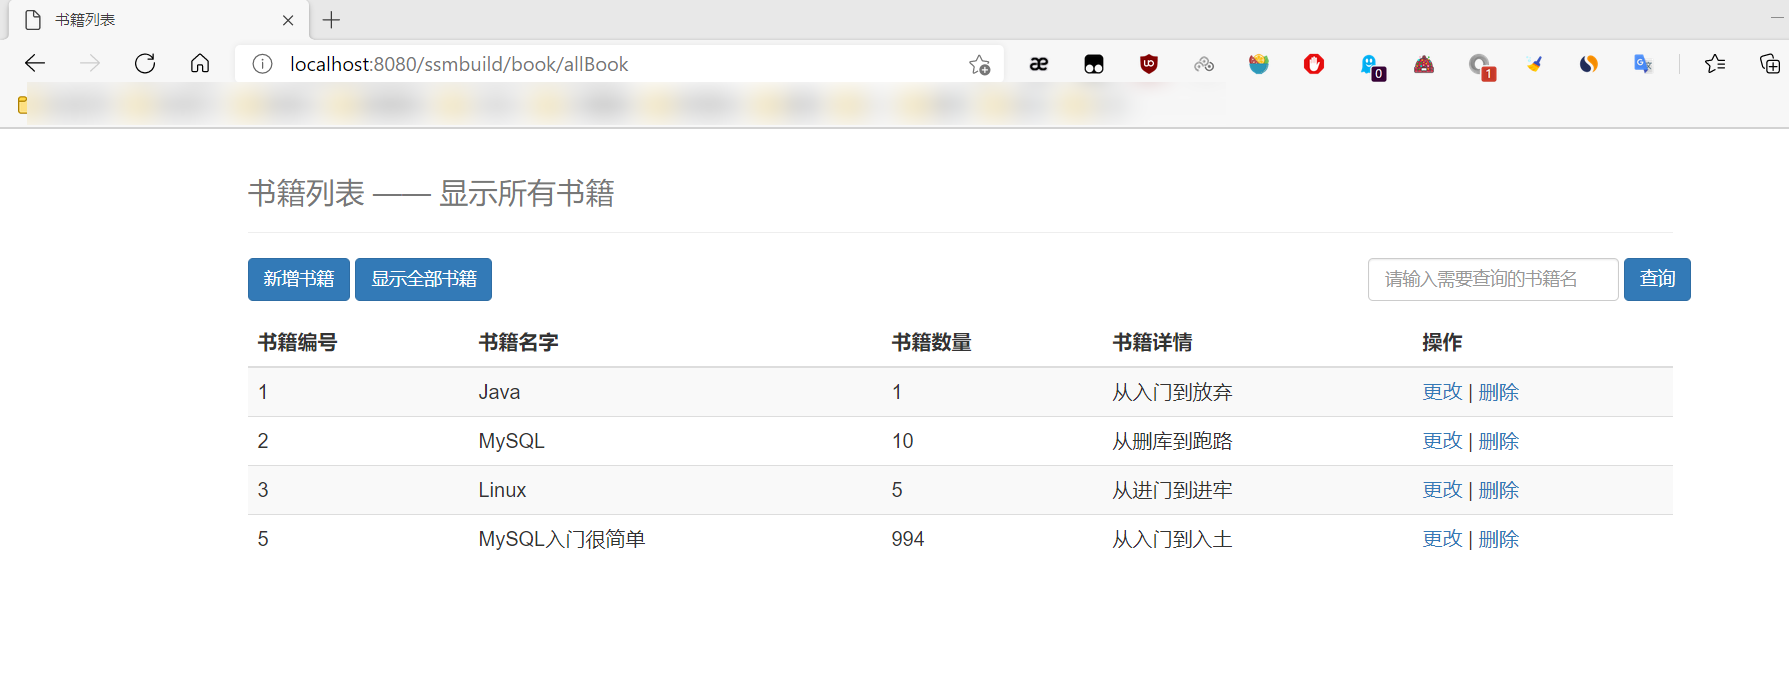
Task: Open the Ghostery ghost extension
Action: point(1369,65)
